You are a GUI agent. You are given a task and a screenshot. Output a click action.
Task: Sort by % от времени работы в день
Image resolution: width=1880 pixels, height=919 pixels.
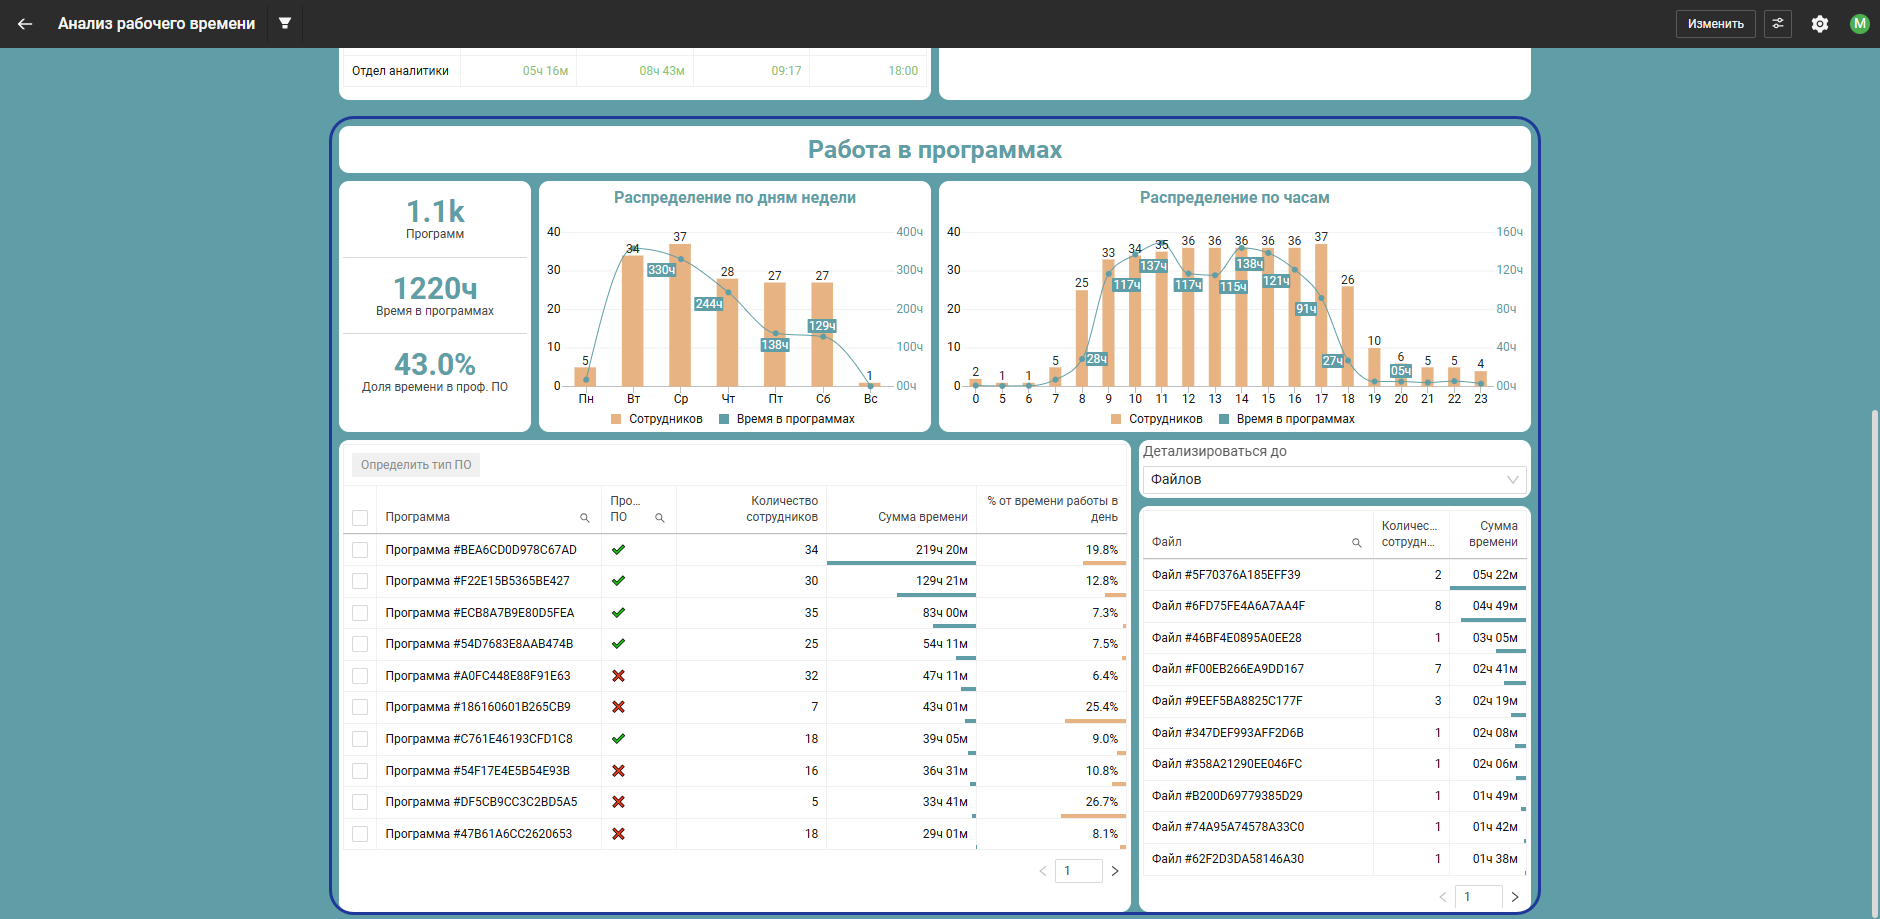click(x=1052, y=509)
